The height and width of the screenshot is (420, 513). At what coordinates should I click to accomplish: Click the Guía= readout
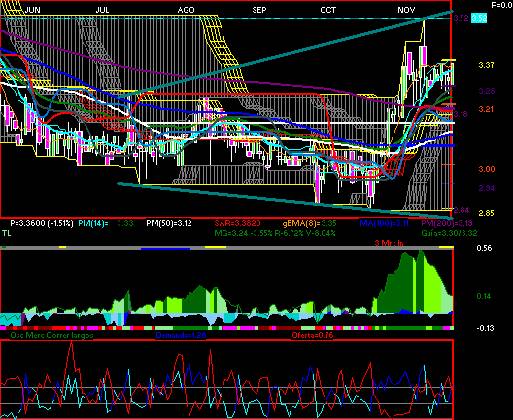coord(449,233)
